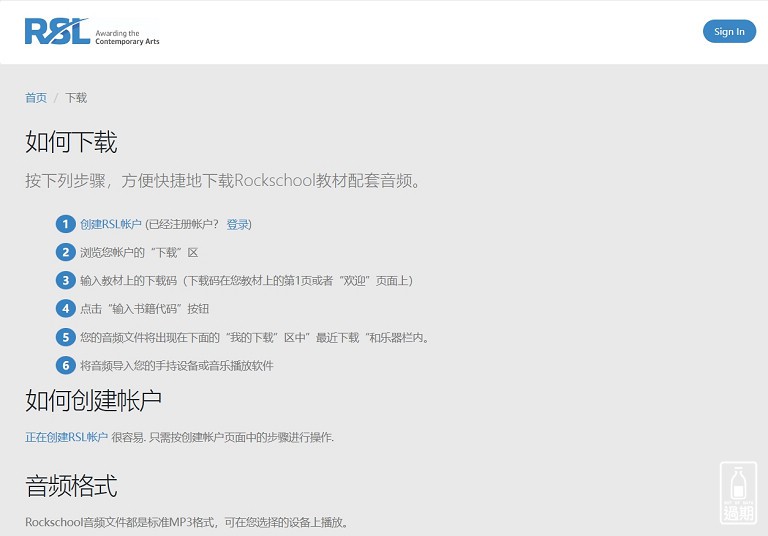768x536 pixels.
Task: Open the 首页 breadcrumb link
Action: [x=36, y=97]
